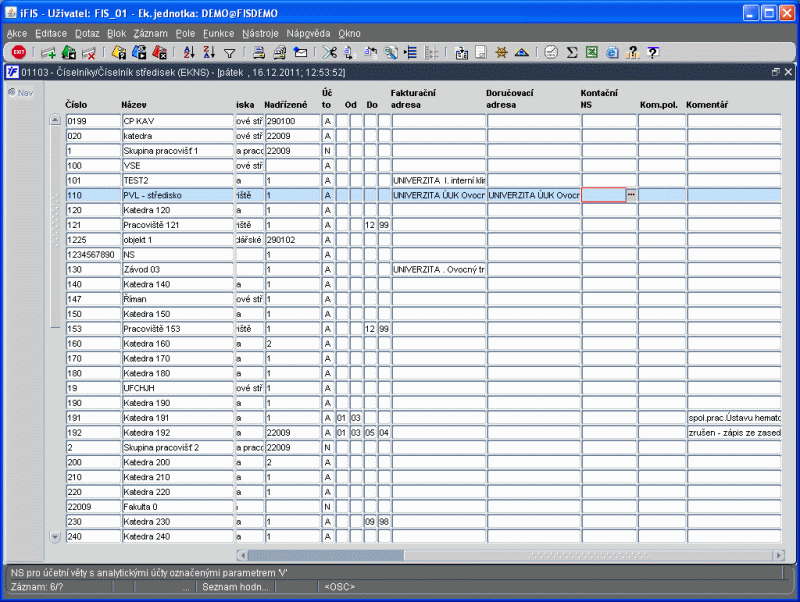The width and height of the screenshot is (800, 602).
Task: Click the Internet Explorer icon
Action: click(x=612, y=52)
